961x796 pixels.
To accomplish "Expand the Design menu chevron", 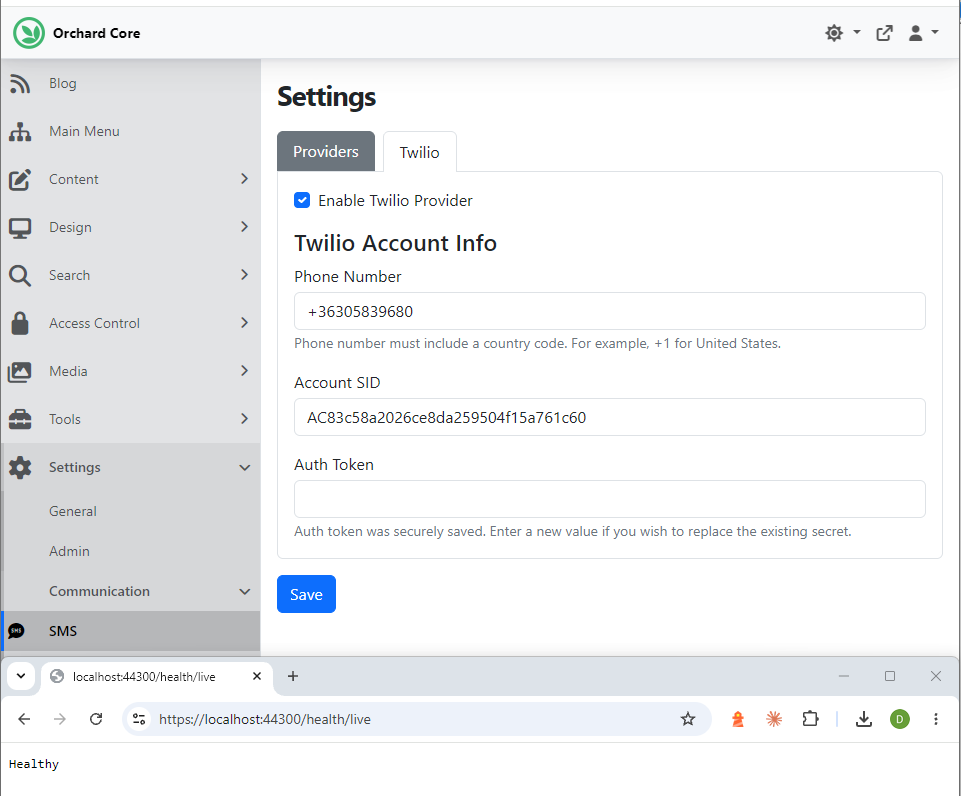I will pyautogui.click(x=245, y=227).
